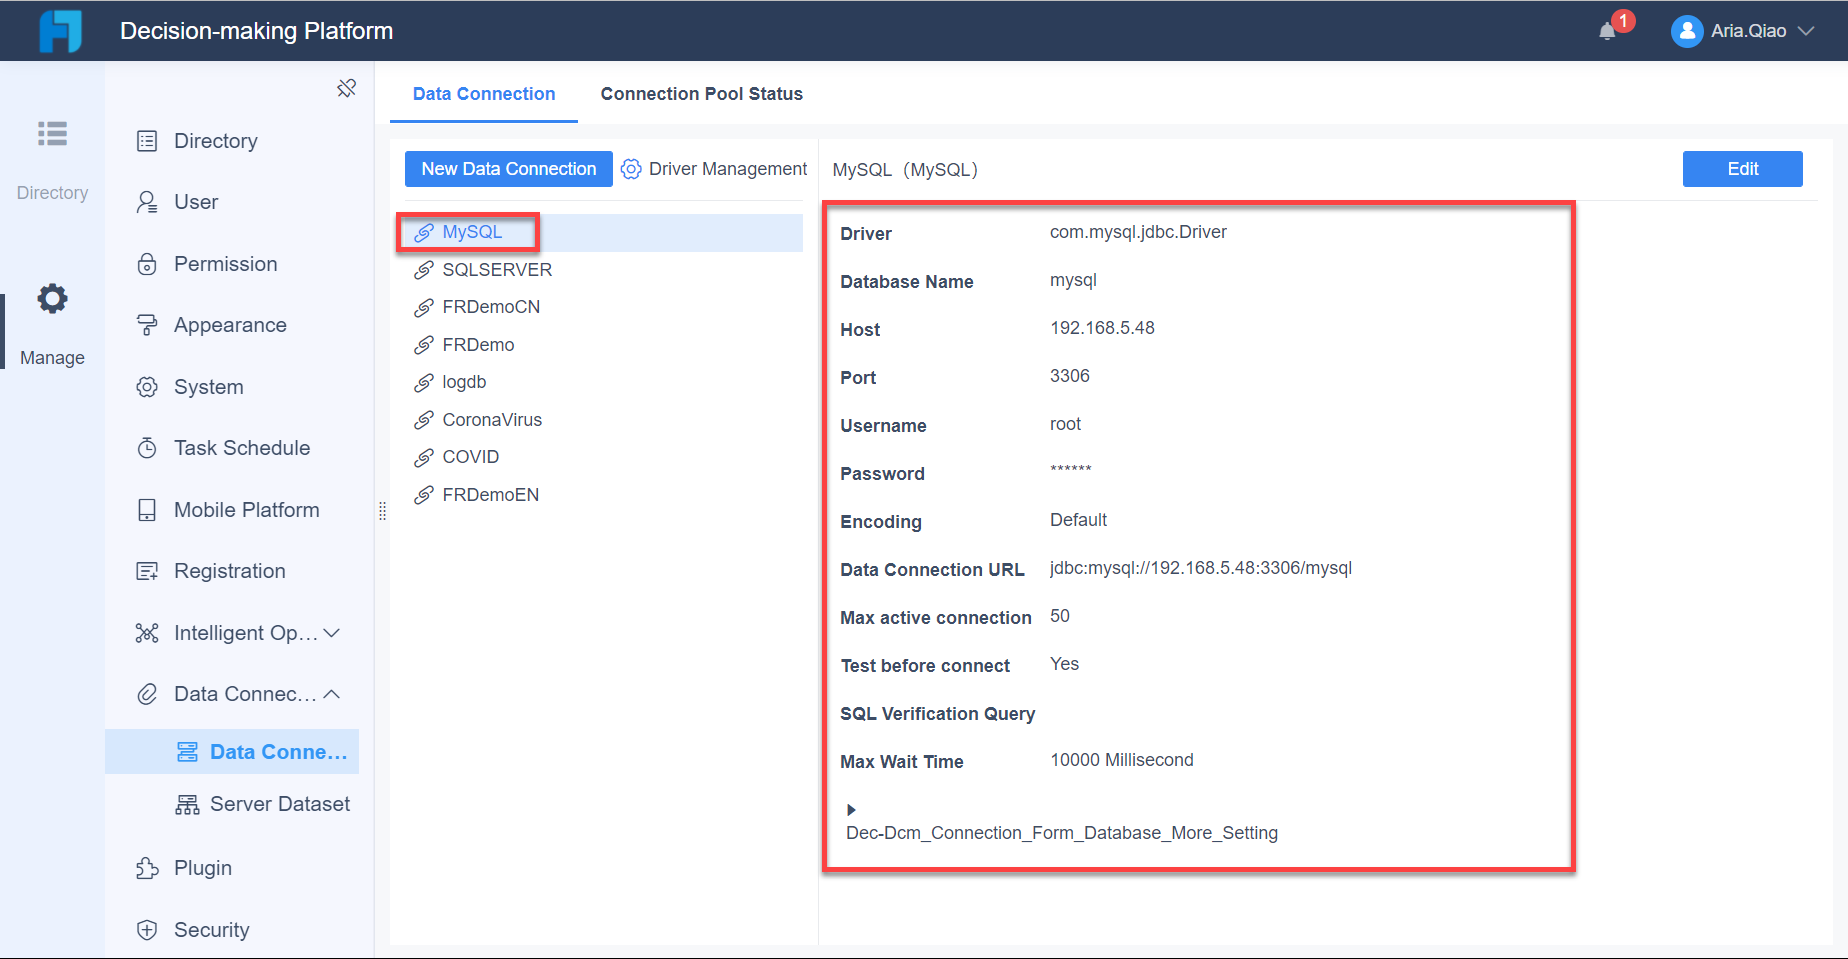Click the Mobile Platform tablet icon
1848x959 pixels.
click(147, 510)
